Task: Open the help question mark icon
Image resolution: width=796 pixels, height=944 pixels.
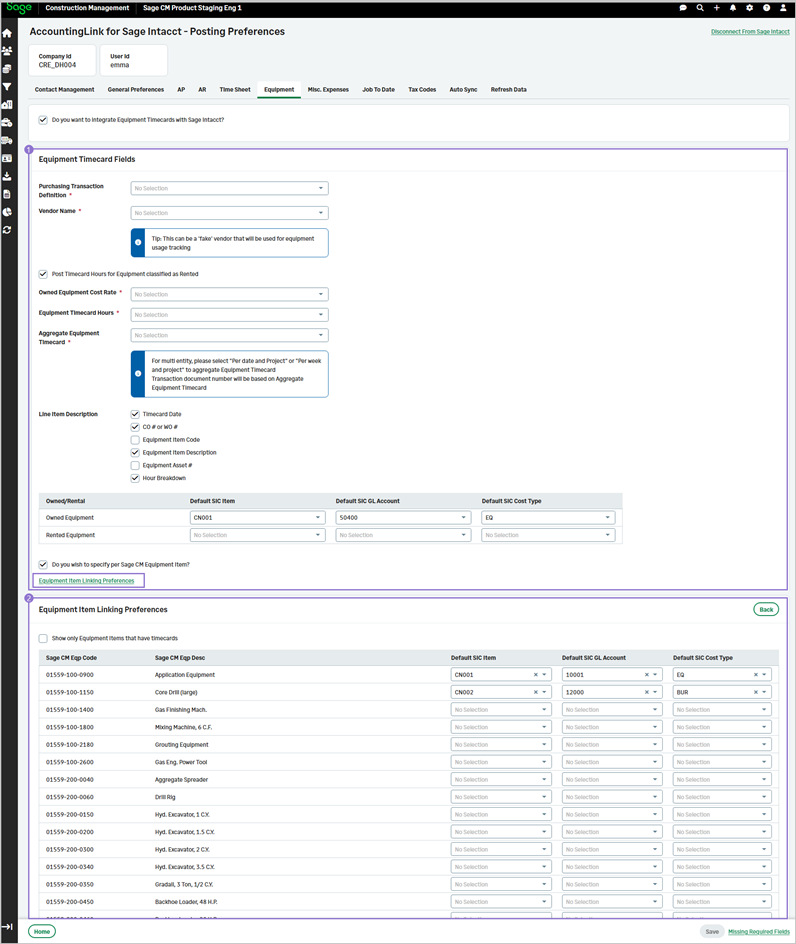Action: click(x=766, y=8)
